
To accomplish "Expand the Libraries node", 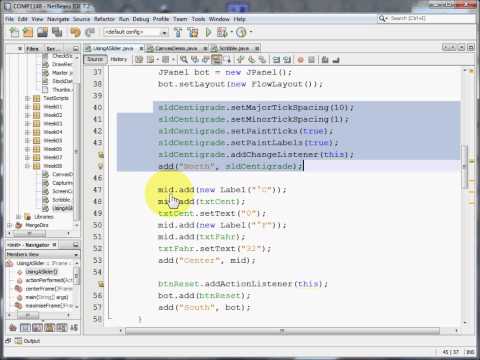I will tap(19, 217).
